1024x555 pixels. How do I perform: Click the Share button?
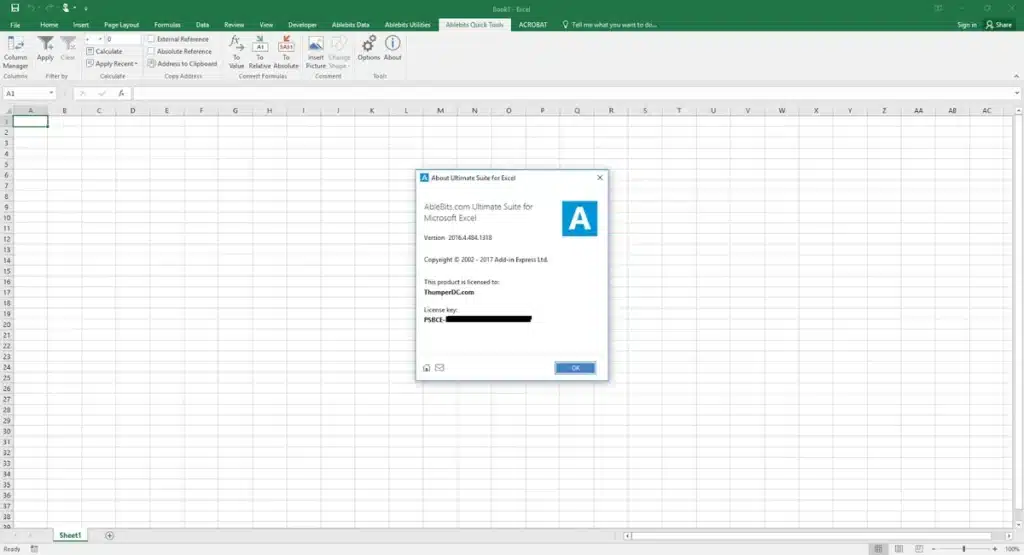click(x=999, y=25)
